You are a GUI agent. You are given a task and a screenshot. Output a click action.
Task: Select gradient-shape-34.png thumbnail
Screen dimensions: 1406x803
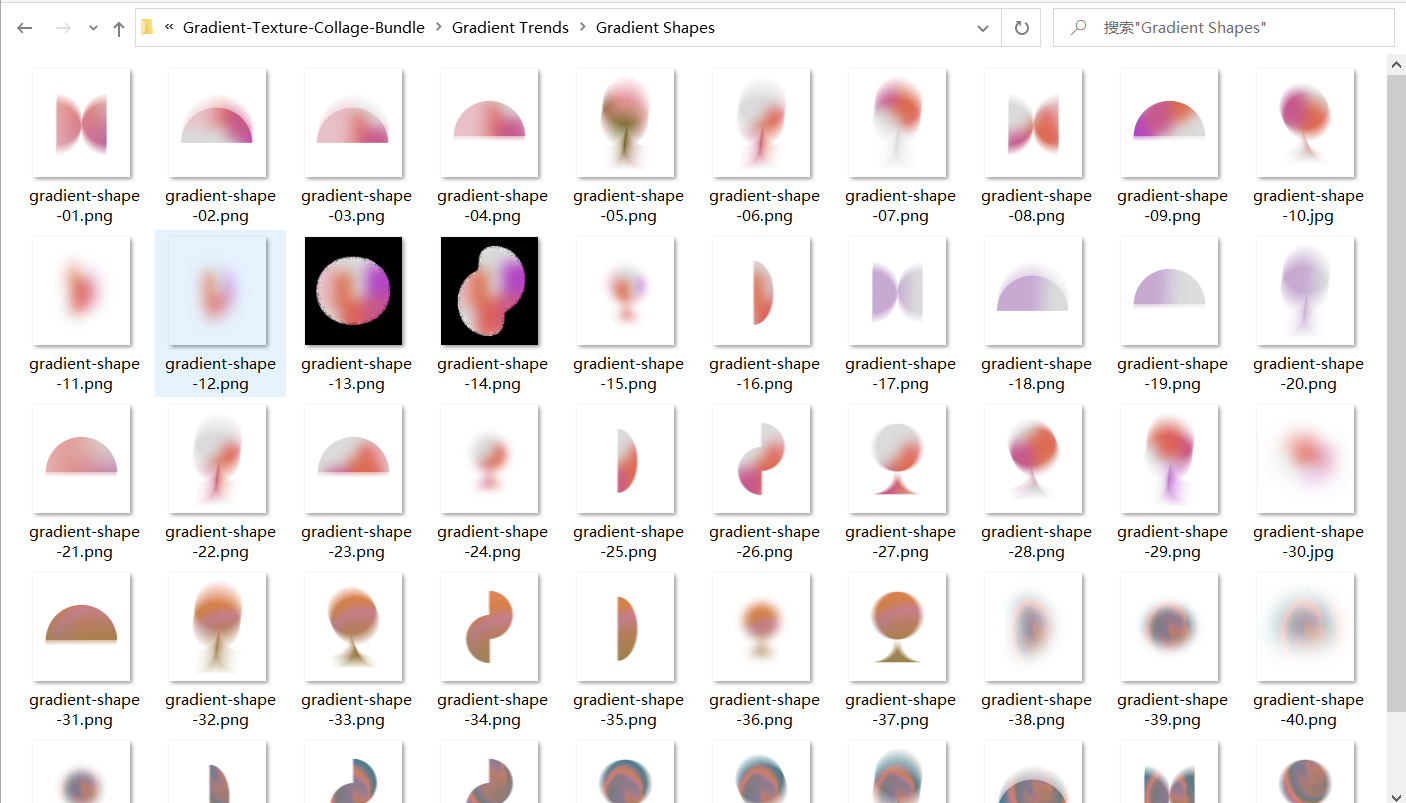coord(490,627)
